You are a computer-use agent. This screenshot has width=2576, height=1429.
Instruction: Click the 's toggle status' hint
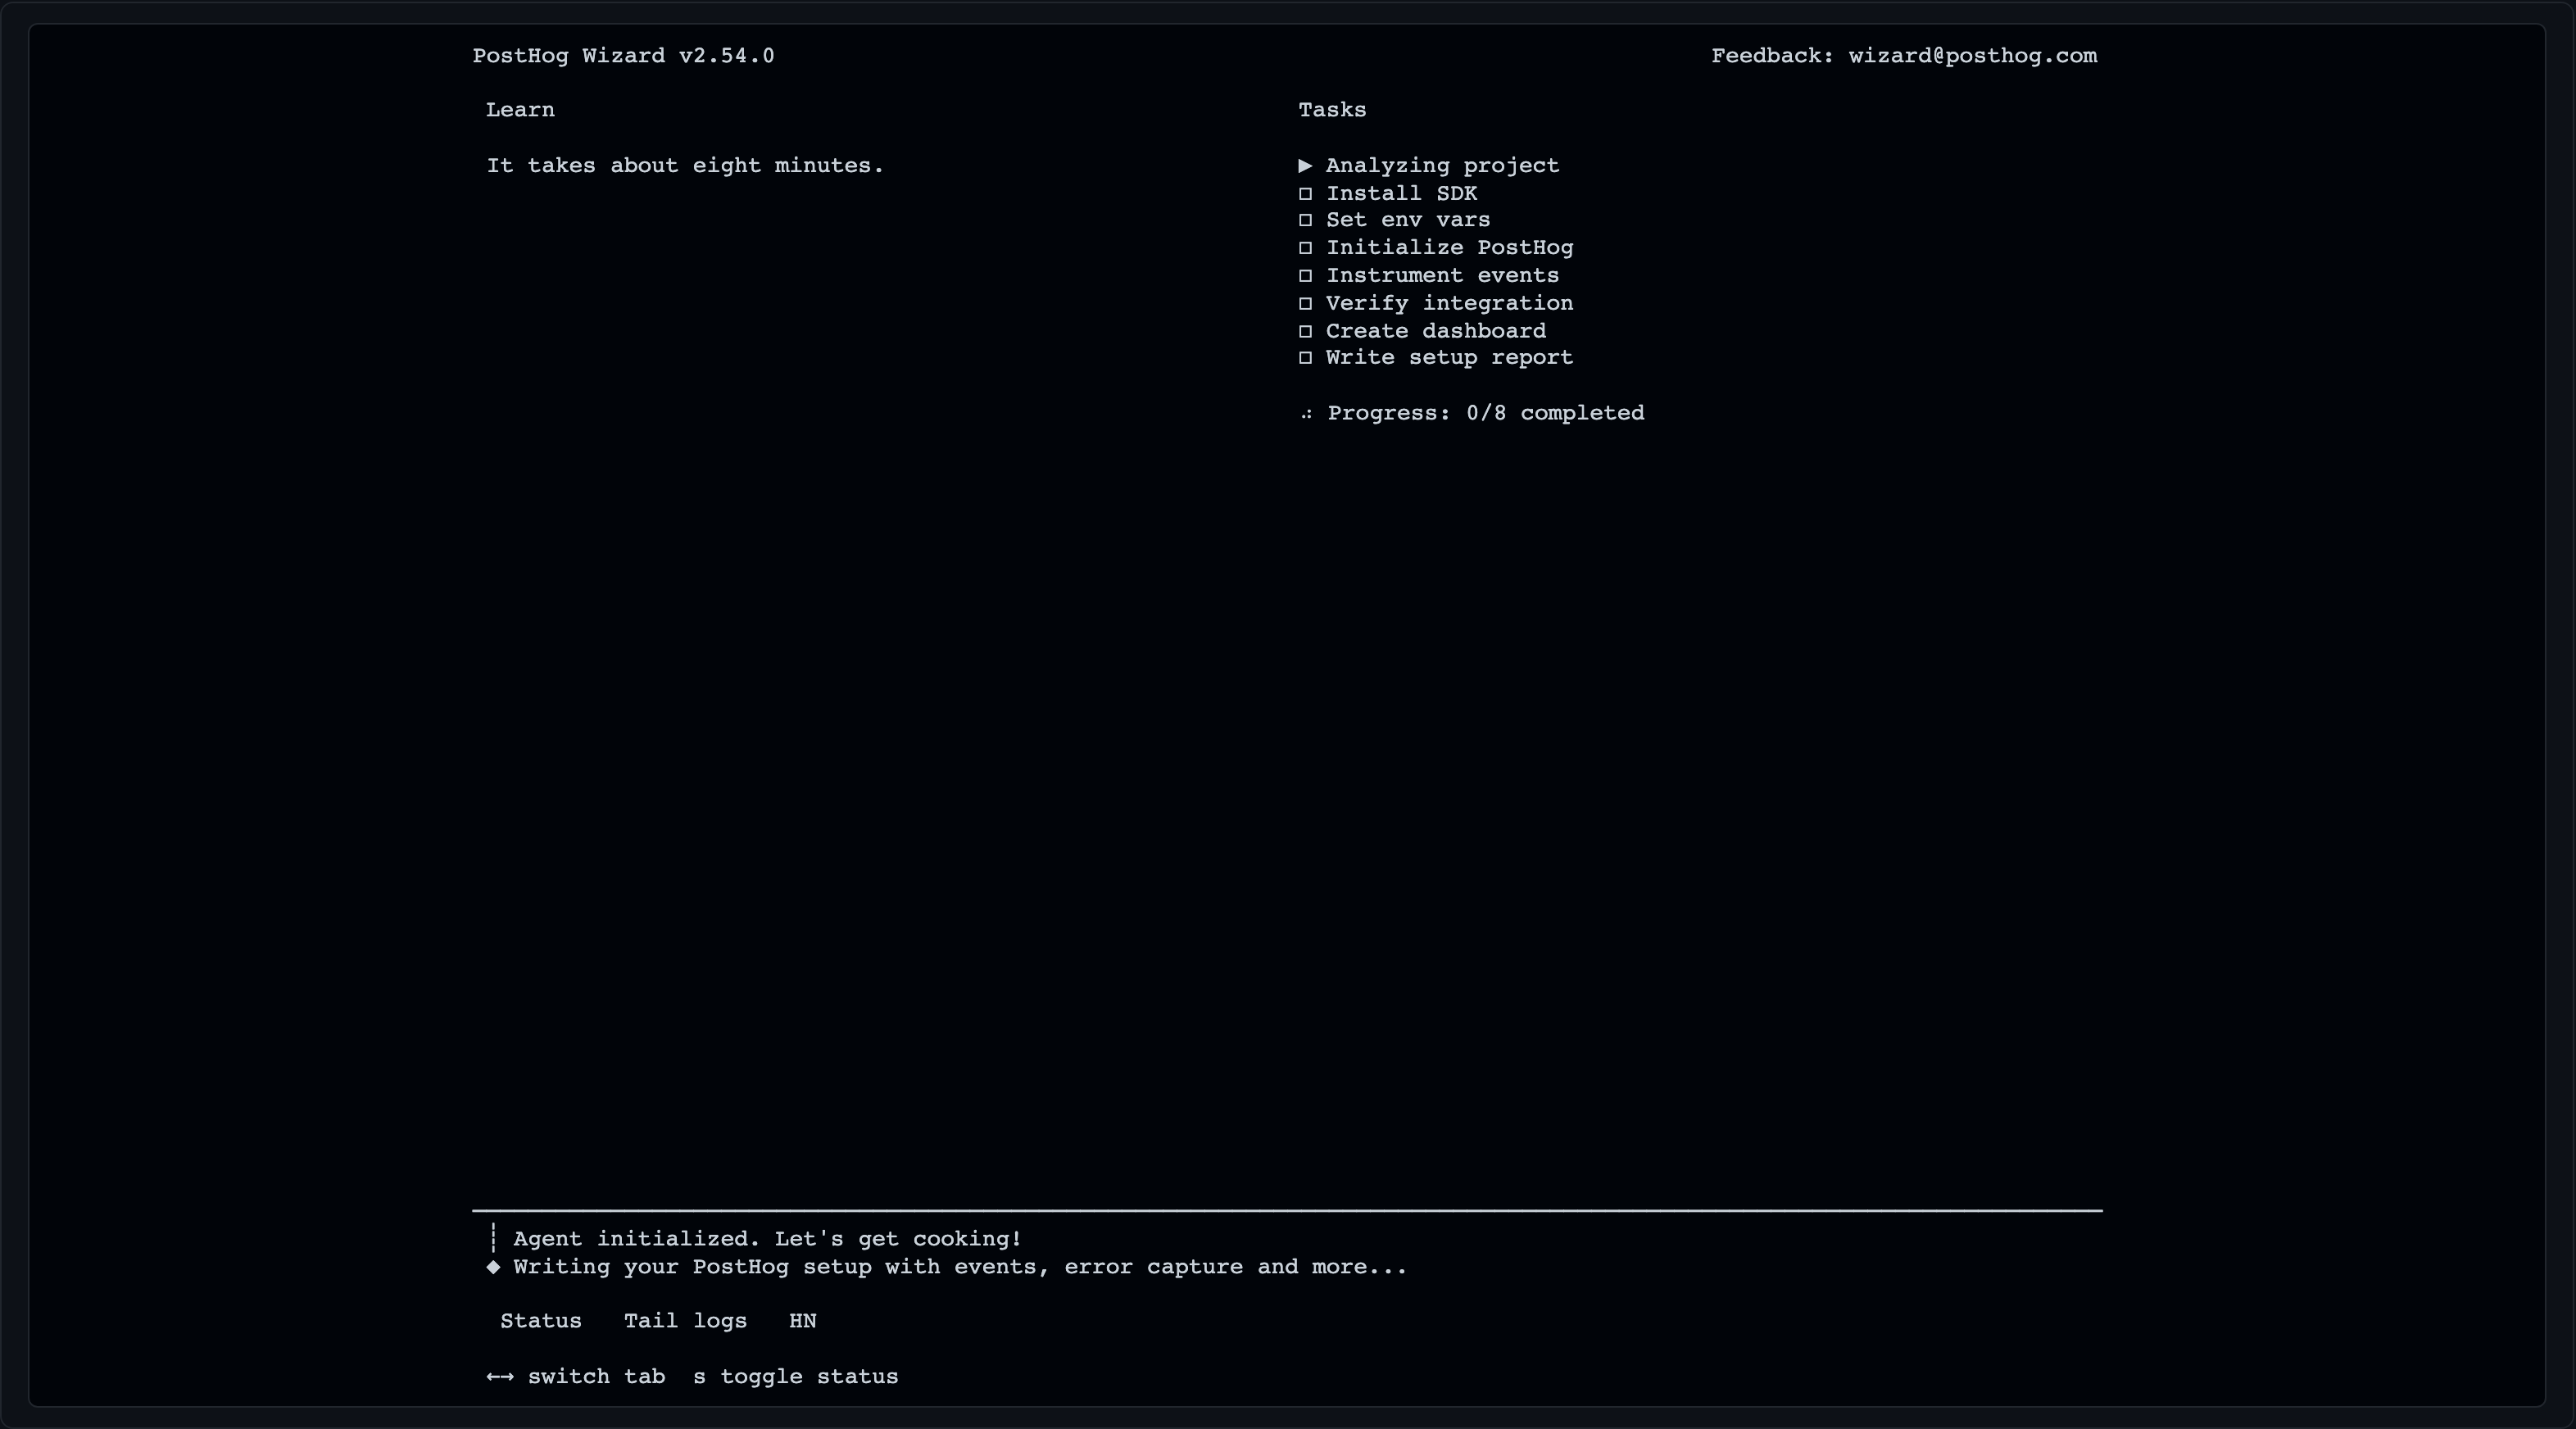(795, 1377)
